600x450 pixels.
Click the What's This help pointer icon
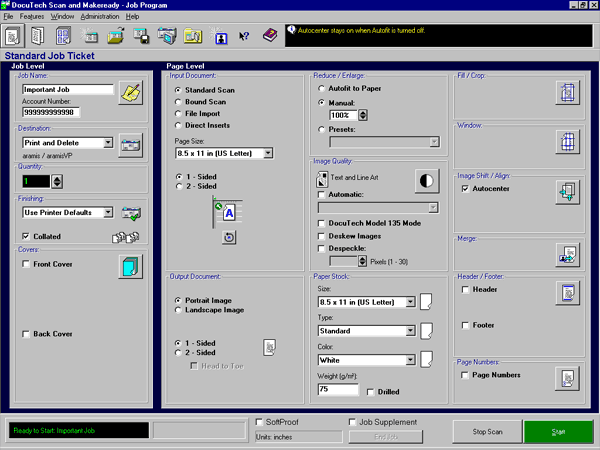pos(244,36)
